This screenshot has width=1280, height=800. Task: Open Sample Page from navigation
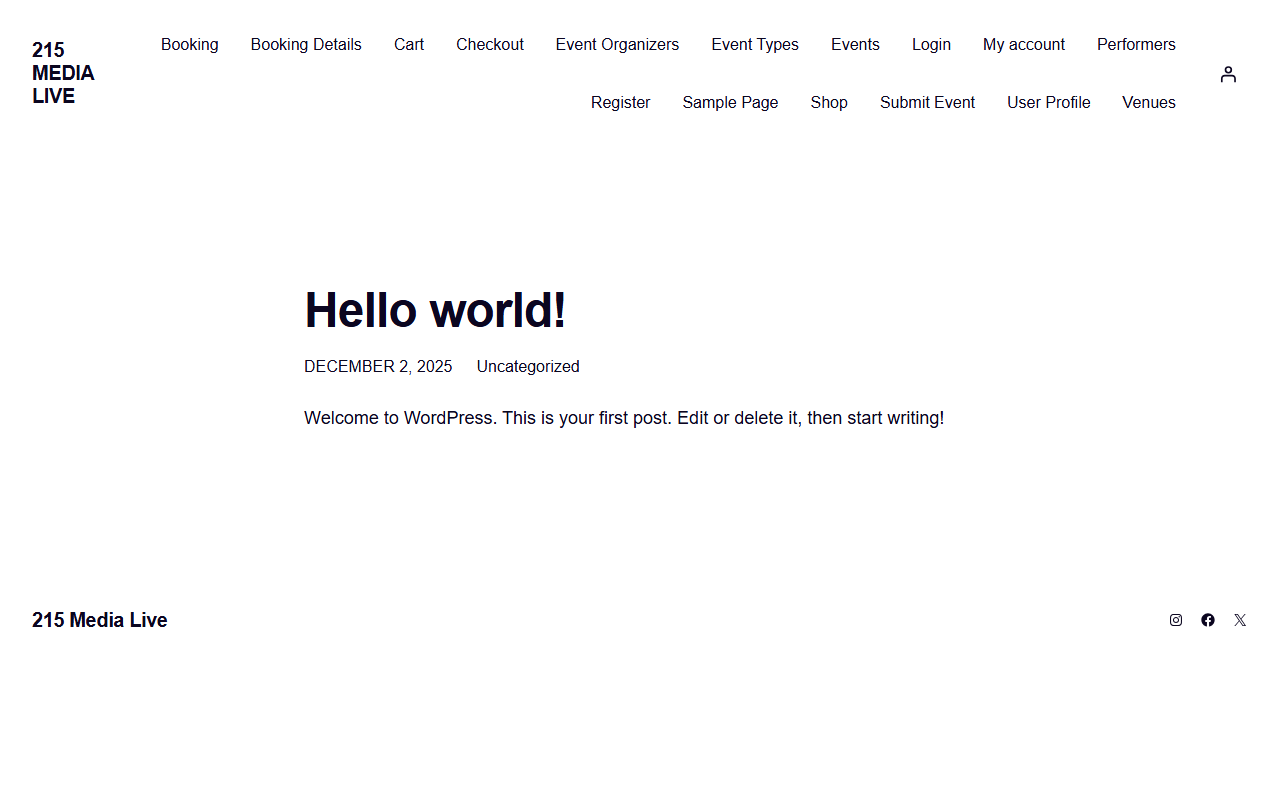(730, 102)
